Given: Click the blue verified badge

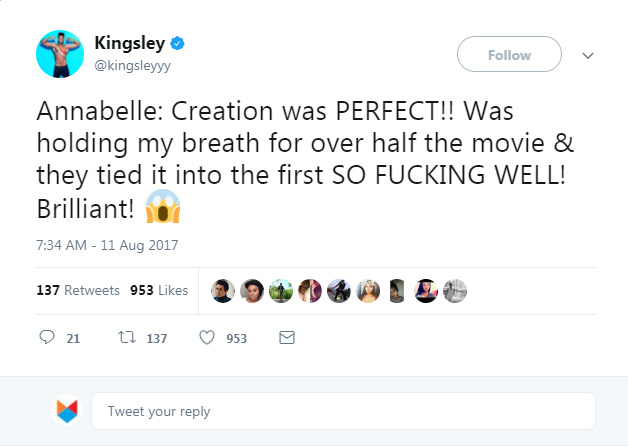Looking at the screenshot, I should point(176,43).
